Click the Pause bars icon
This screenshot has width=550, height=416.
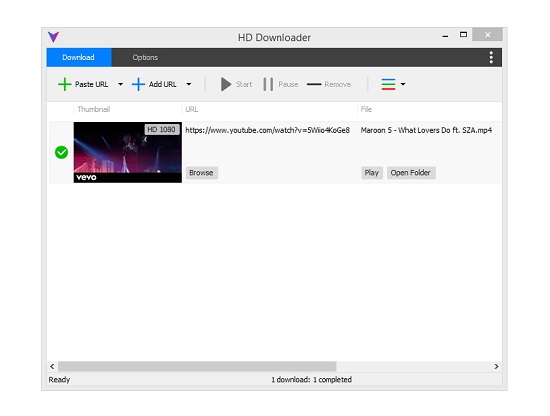coord(268,84)
